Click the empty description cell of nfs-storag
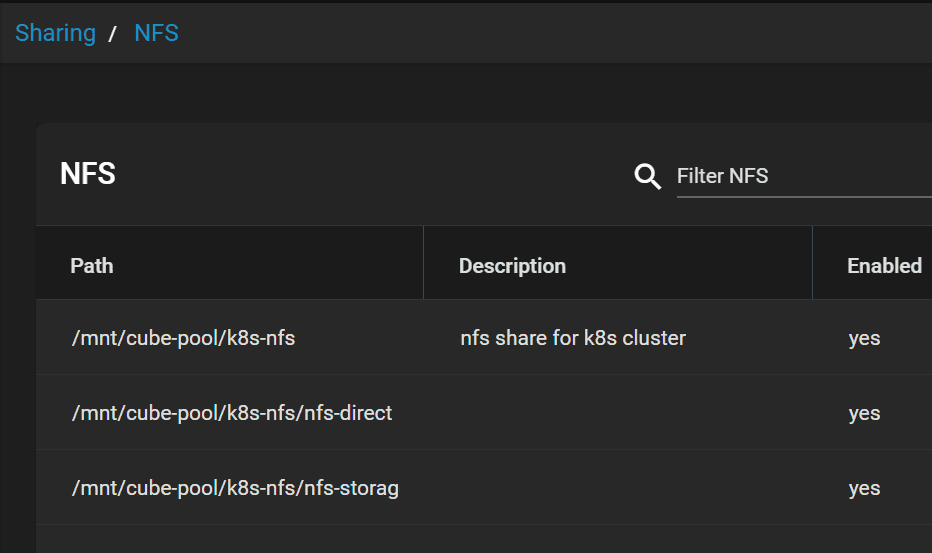The height and width of the screenshot is (553, 932). [x=618, y=488]
